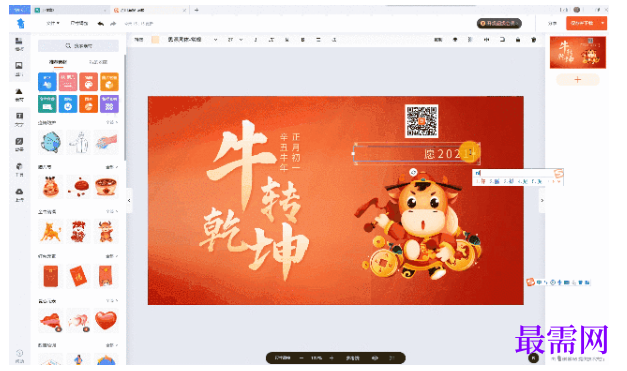Insert the golden ox sticker
Image resolution: width=627 pixels, height=371 pixels.
coord(51,231)
